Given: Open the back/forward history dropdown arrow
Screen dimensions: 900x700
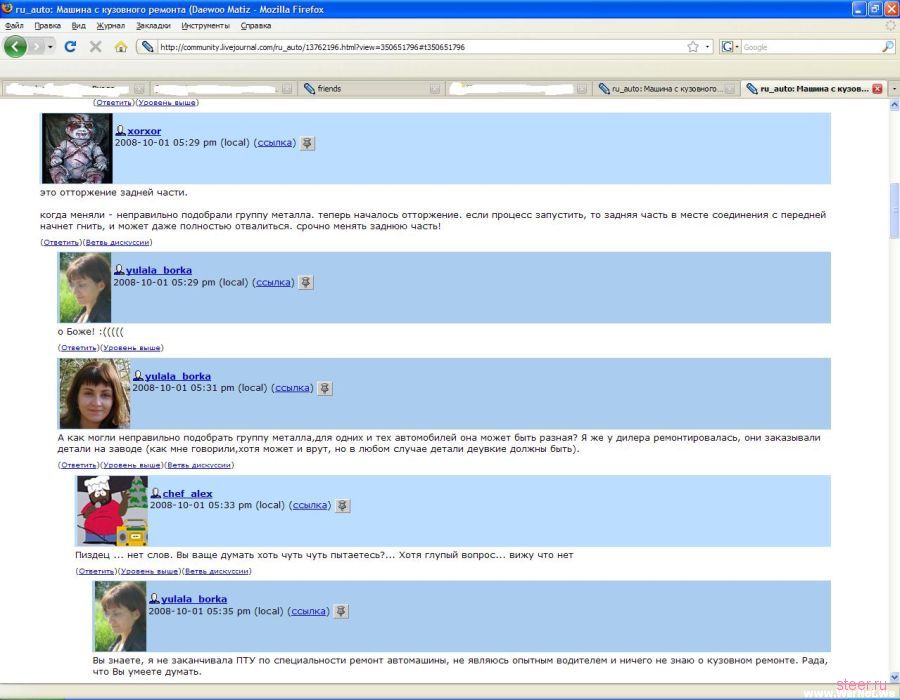Looking at the screenshot, I should (51, 46).
